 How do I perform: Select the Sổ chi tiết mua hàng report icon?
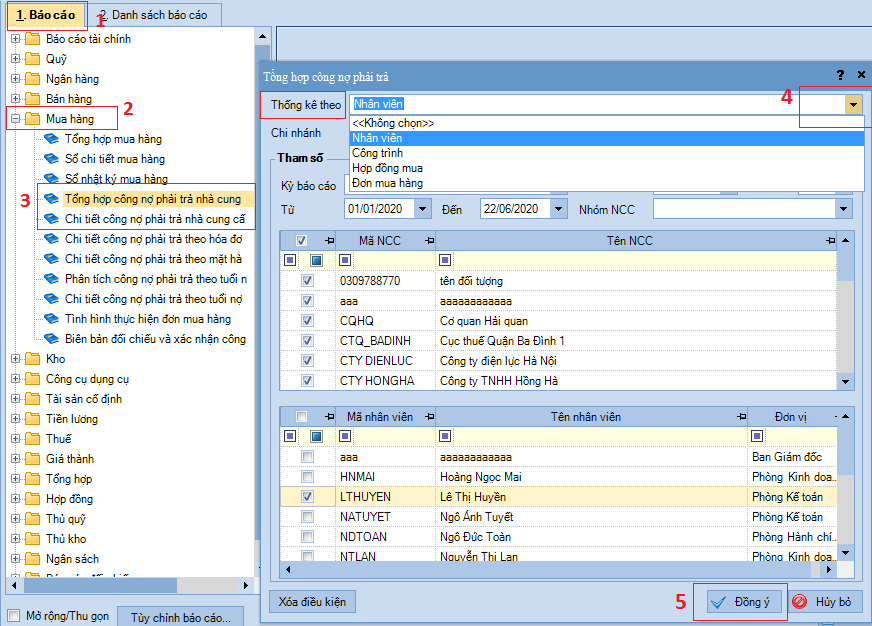[51, 158]
